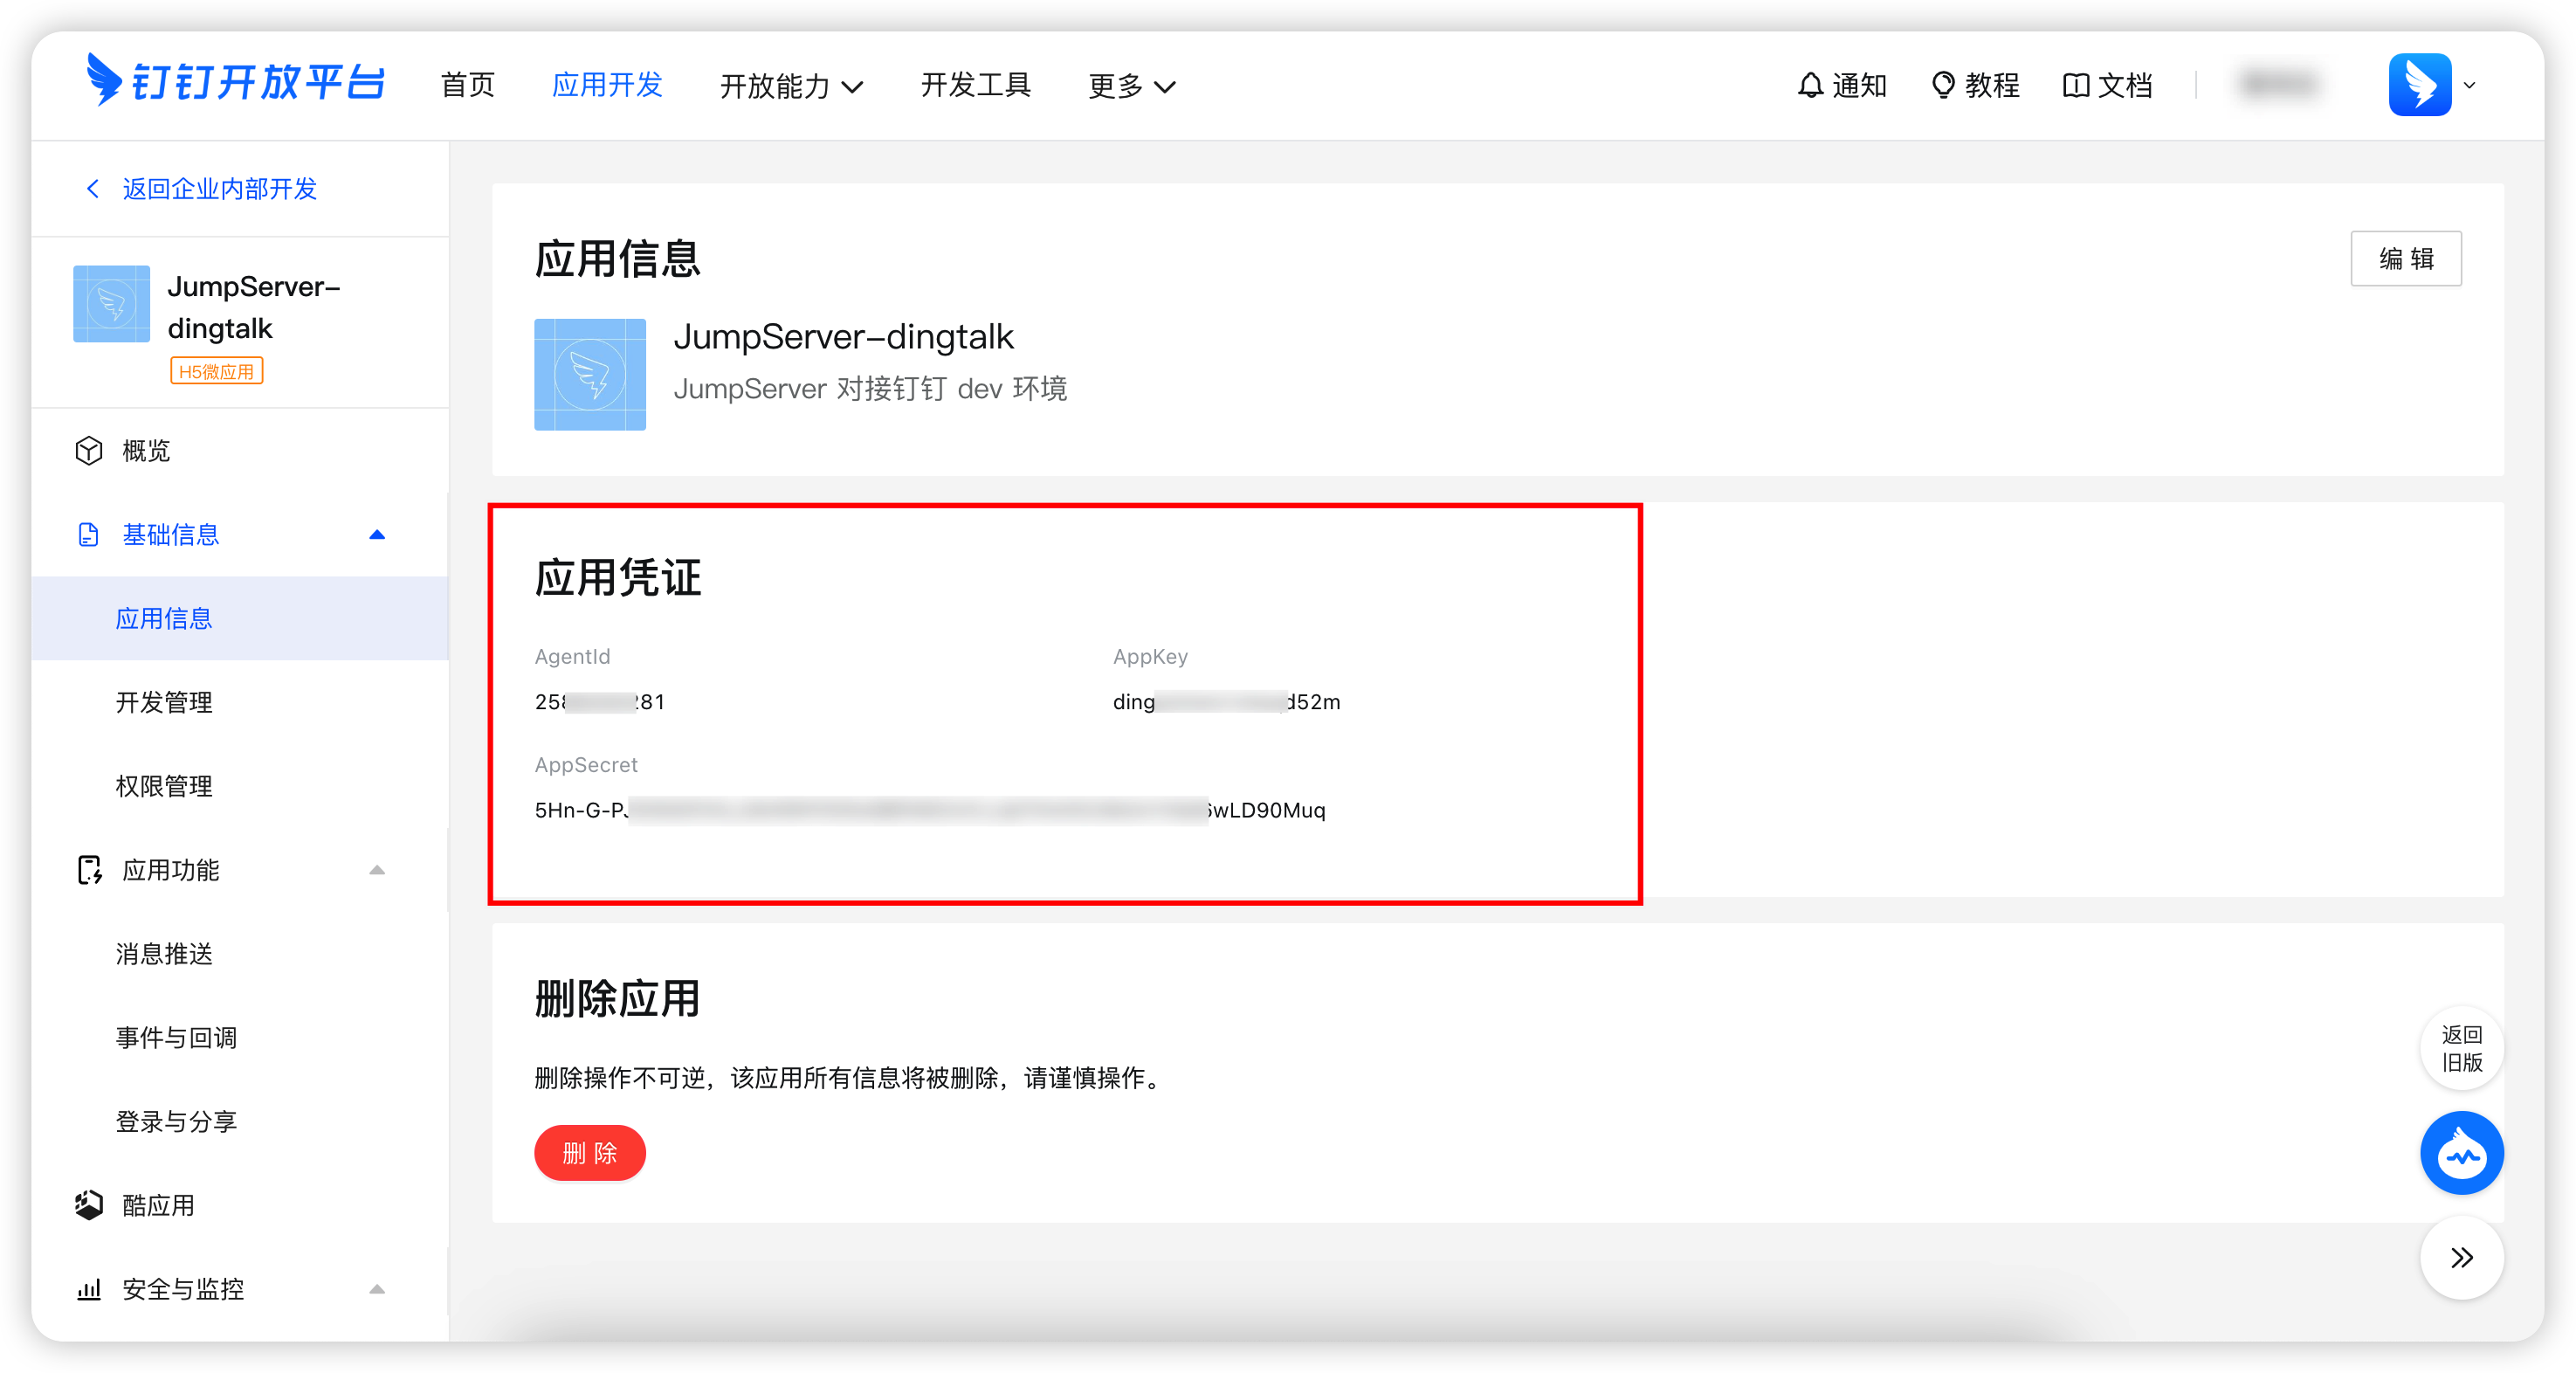Click the JumpServer-dingtalk sidebar app icon

111,304
